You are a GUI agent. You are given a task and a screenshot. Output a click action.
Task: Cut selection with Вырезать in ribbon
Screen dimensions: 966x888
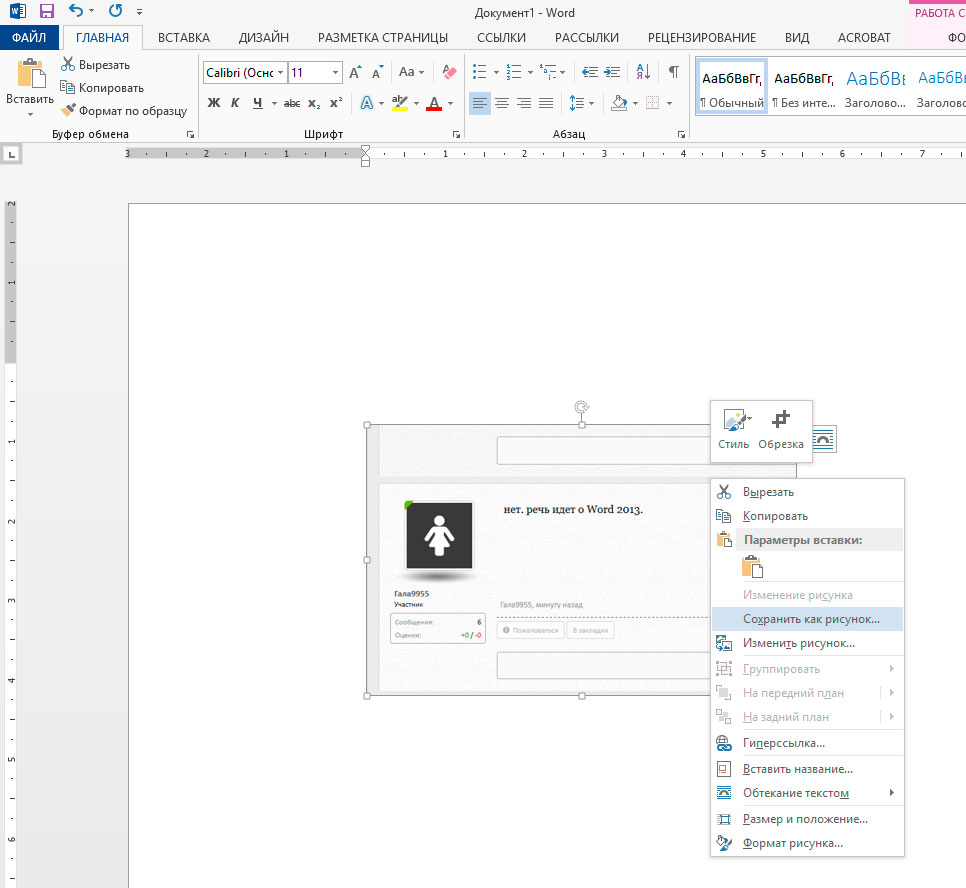(x=95, y=65)
